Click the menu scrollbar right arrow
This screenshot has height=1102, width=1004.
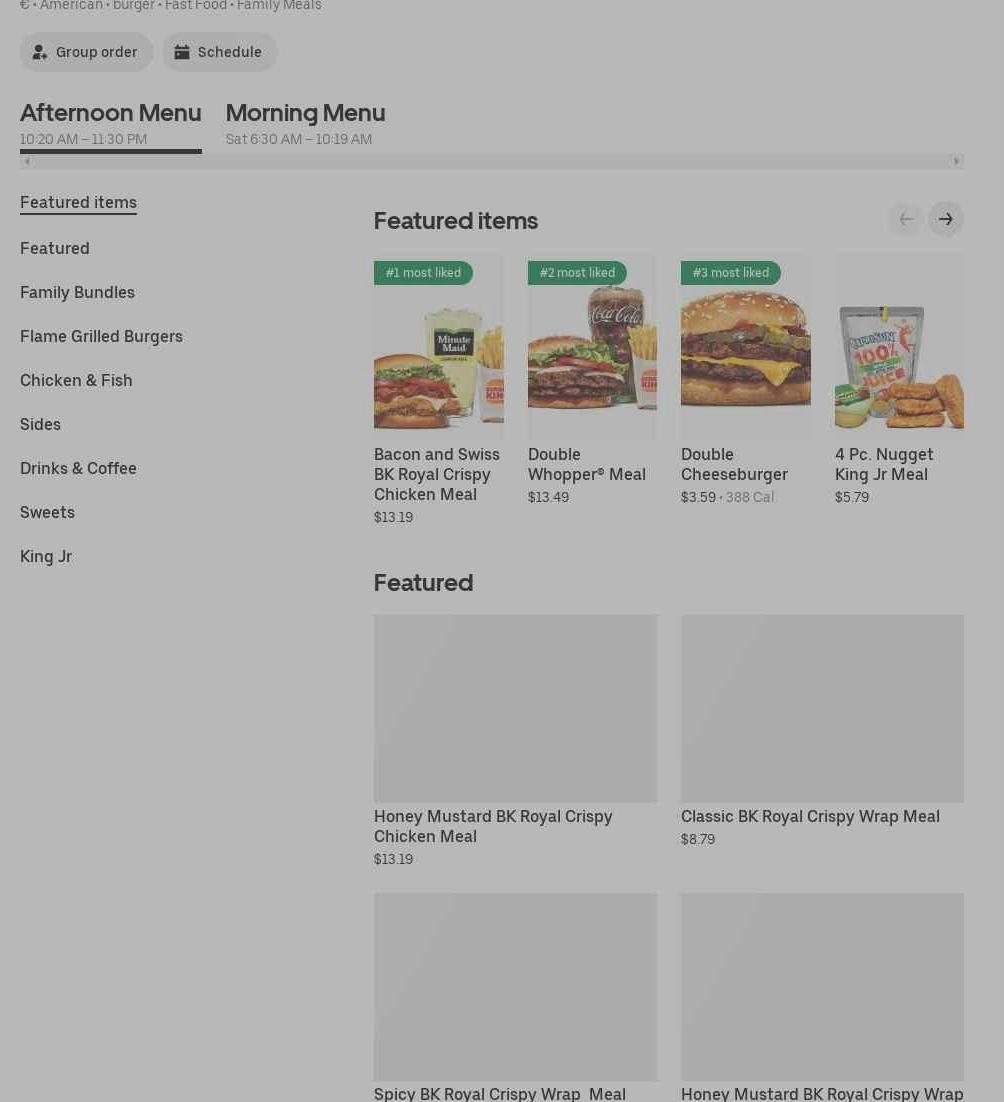[956, 161]
